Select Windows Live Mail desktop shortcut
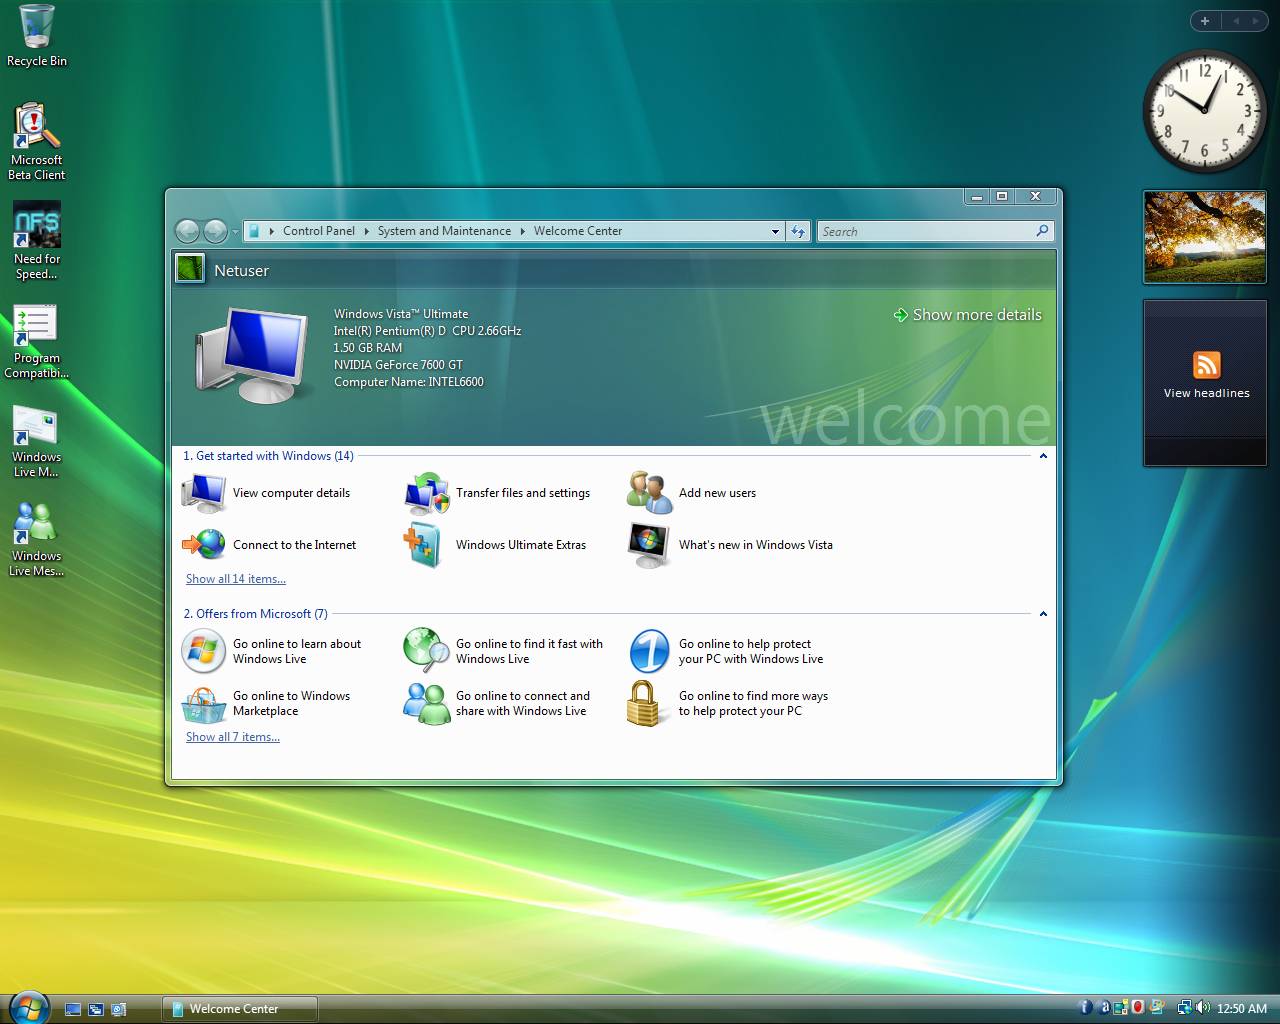This screenshot has width=1280, height=1024. [37, 441]
